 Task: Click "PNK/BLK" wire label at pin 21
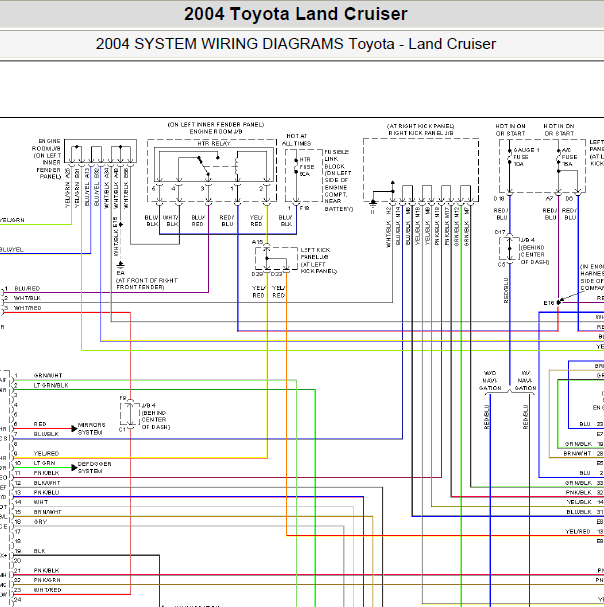click(46, 570)
